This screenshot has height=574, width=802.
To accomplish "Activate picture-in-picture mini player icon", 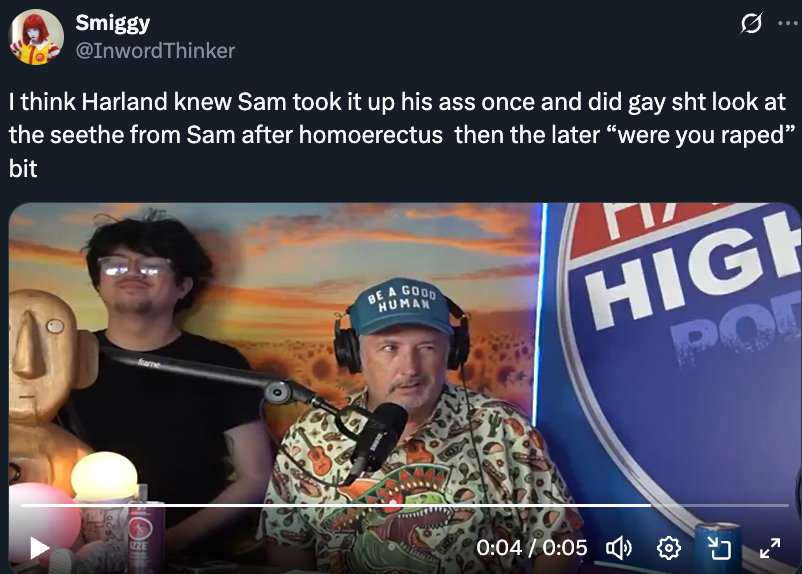I will pyautogui.click(x=719, y=548).
